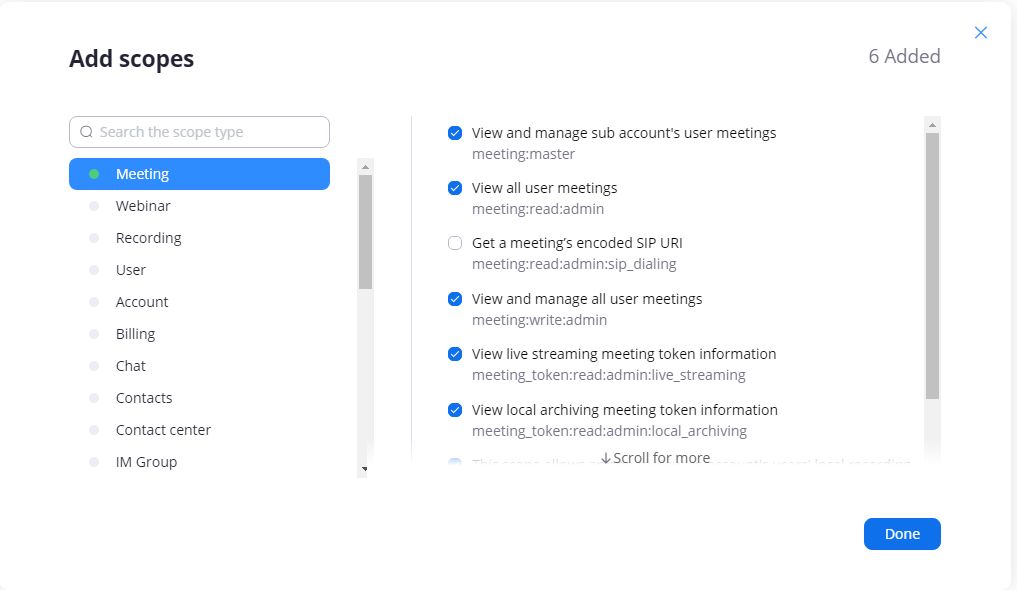The width and height of the screenshot is (1017, 590).
Task: Choose the Contact center scope type
Action: [163, 430]
